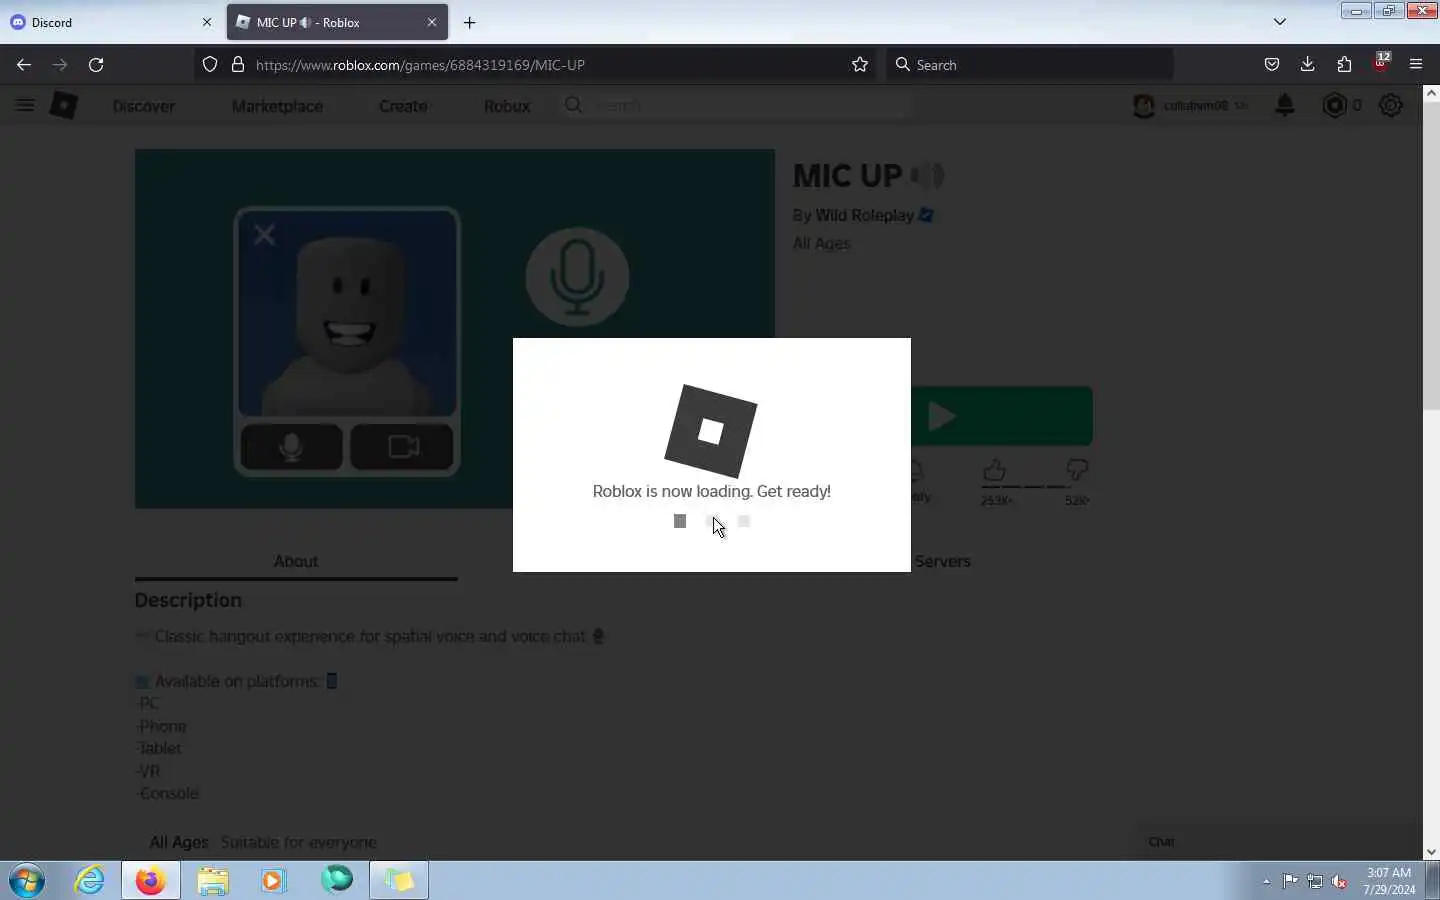This screenshot has height=900, width=1440.
Task: Open the Action Center flag icon
Action: click(1290, 882)
